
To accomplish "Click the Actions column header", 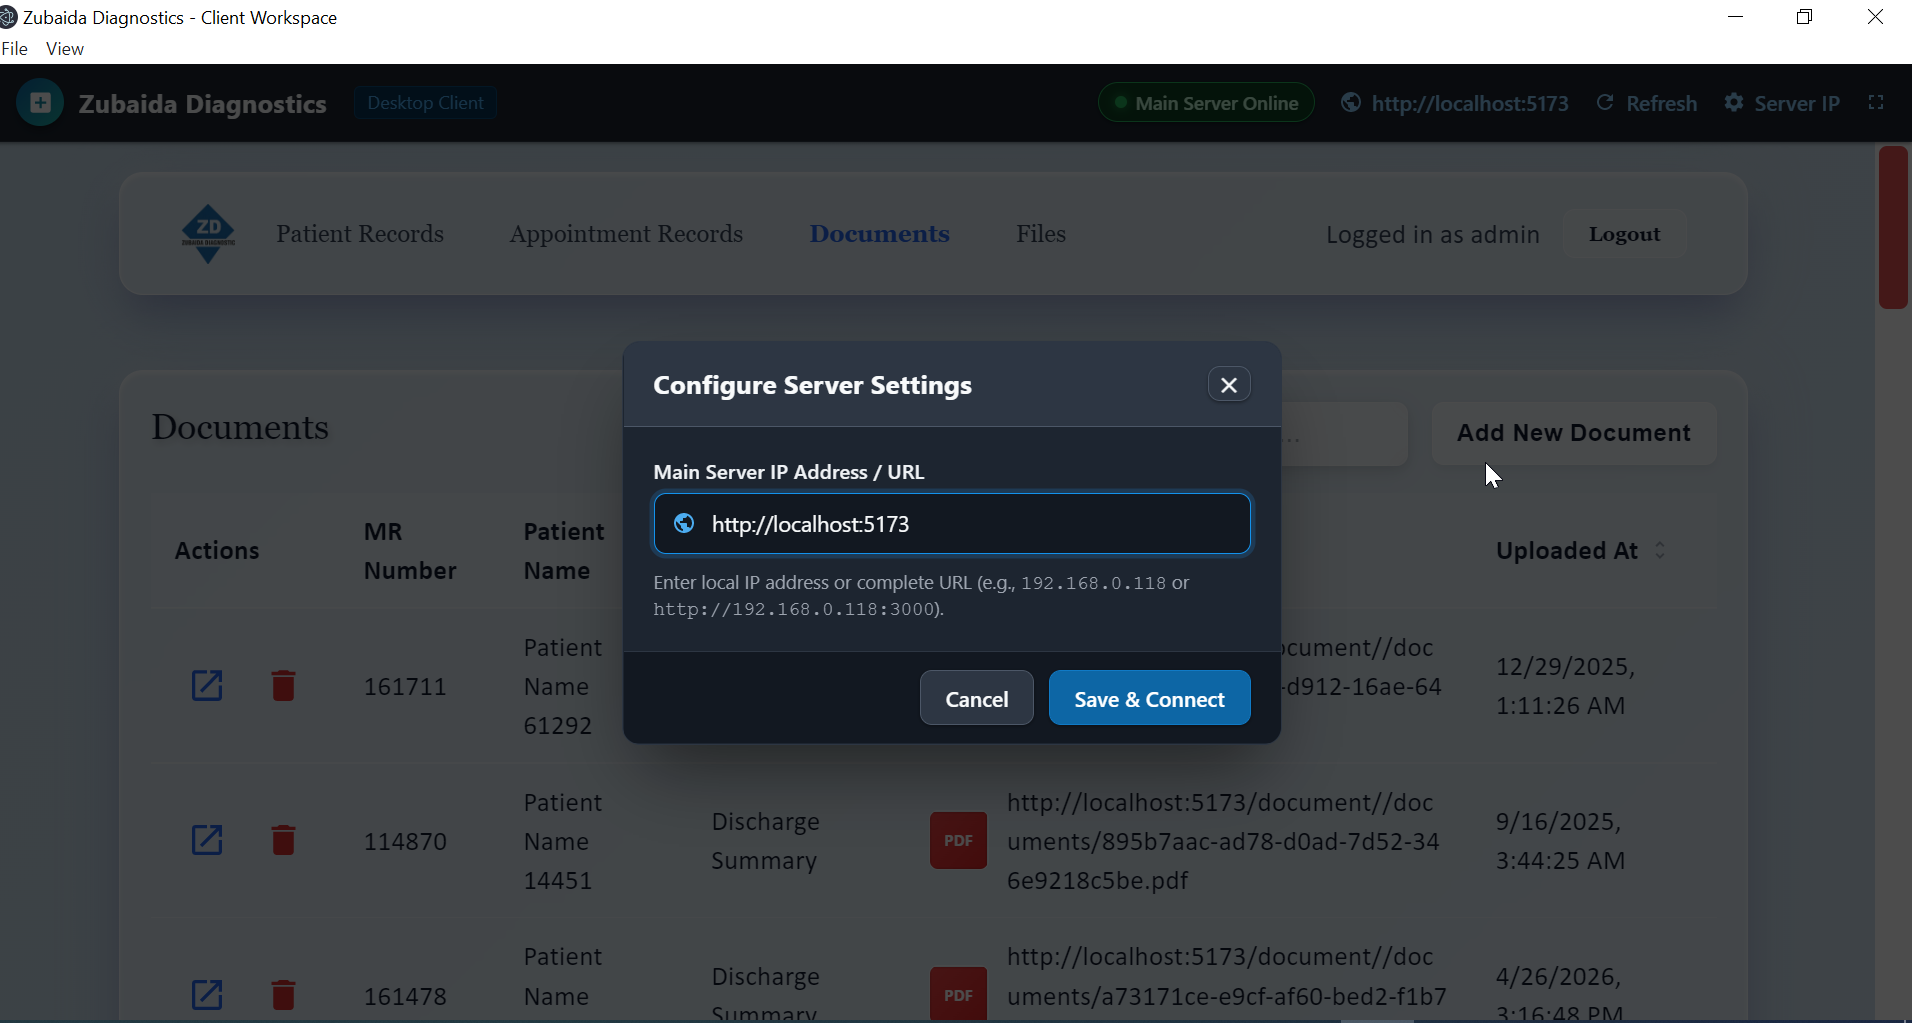I will (217, 551).
